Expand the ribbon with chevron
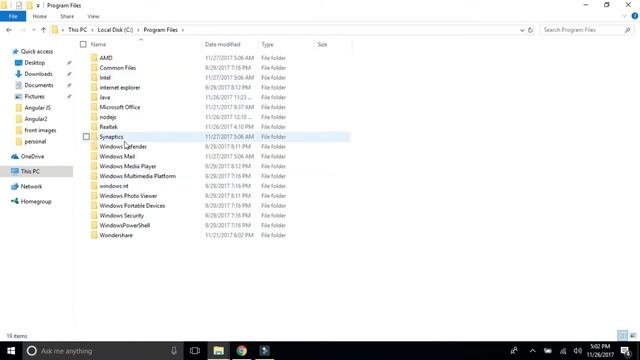Viewport: 640px width, 360px height. [x=624, y=16]
